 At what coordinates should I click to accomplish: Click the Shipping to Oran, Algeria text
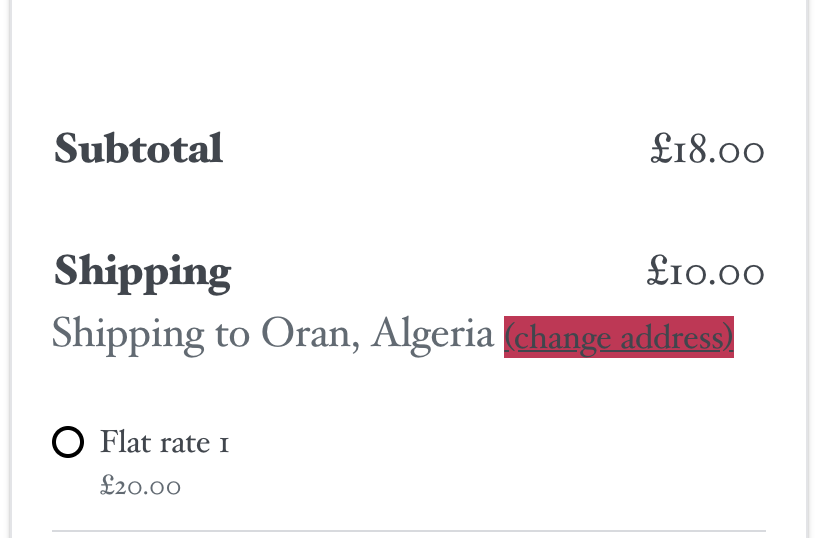(x=273, y=335)
